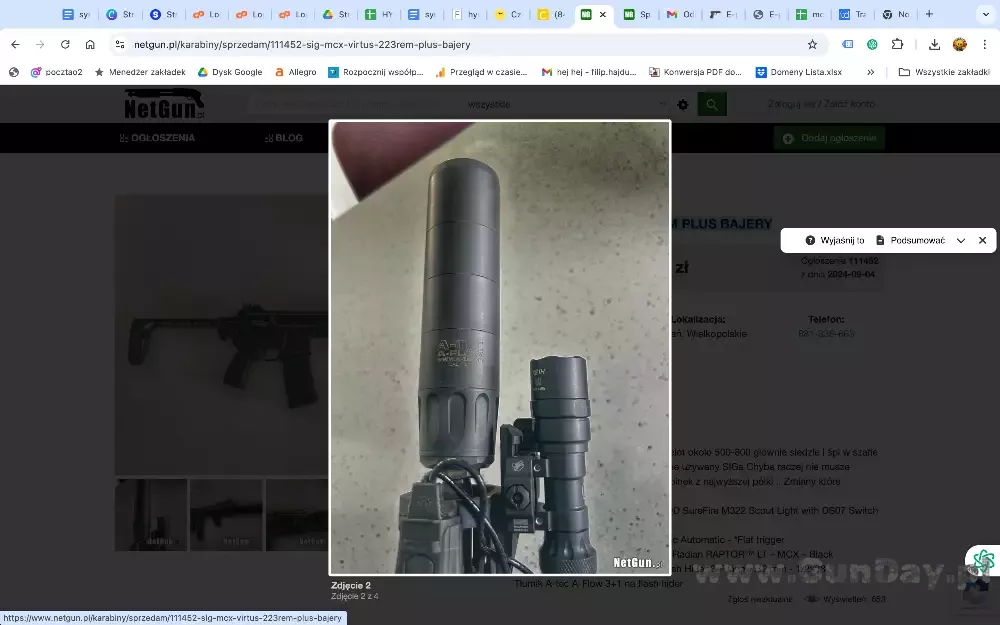
Task: Open the browser home page
Action: (90, 45)
